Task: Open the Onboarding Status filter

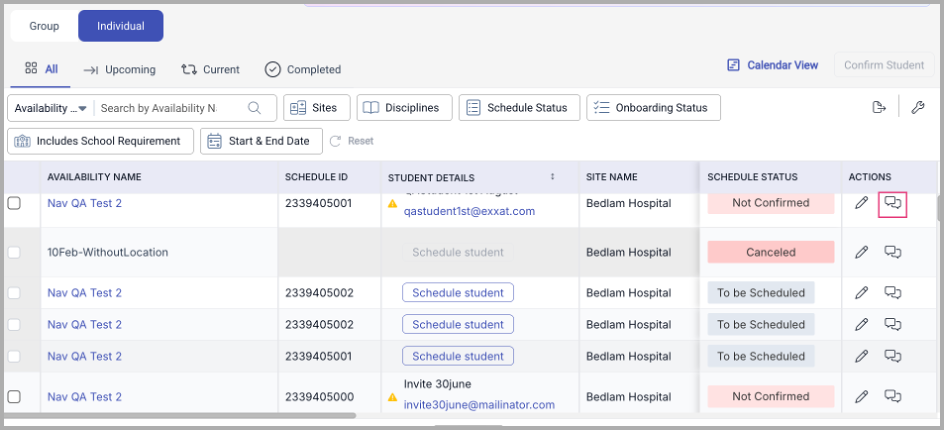Action: (654, 108)
